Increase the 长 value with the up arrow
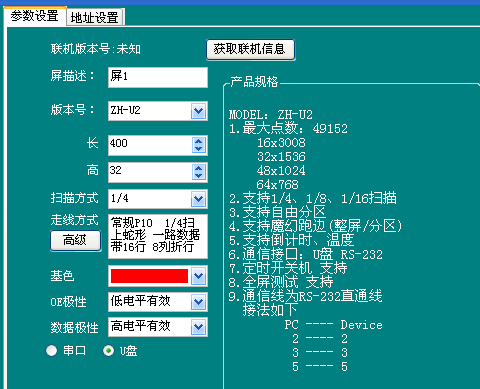Screen dimensions: 480x389 [x=199, y=141]
